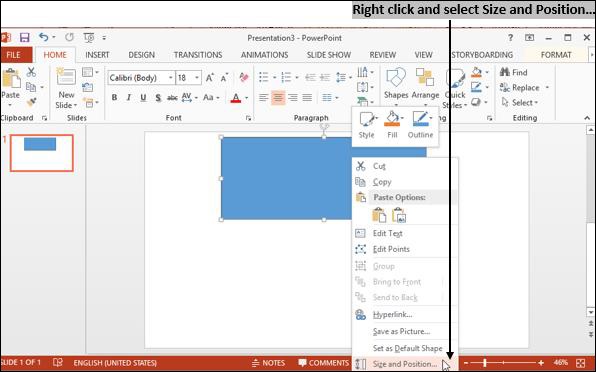Align text right
Viewport: 596px width, 372px height.
coord(293,98)
